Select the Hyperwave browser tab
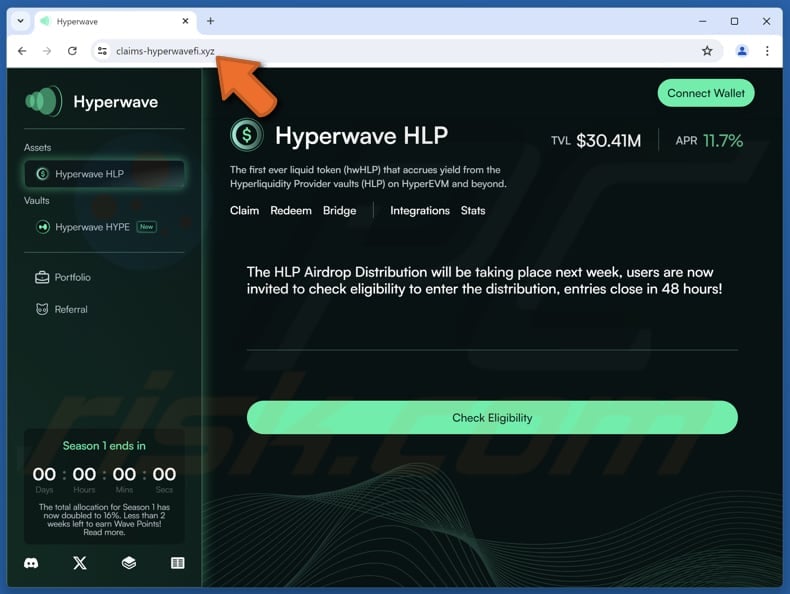 click(115, 21)
